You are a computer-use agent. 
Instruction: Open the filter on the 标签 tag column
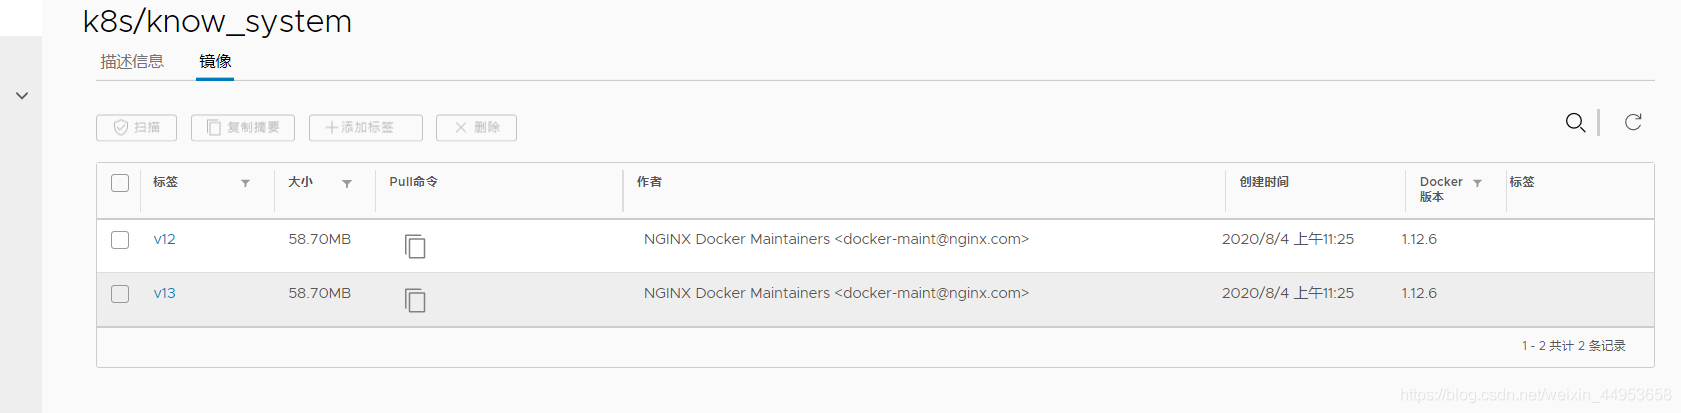point(245,184)
